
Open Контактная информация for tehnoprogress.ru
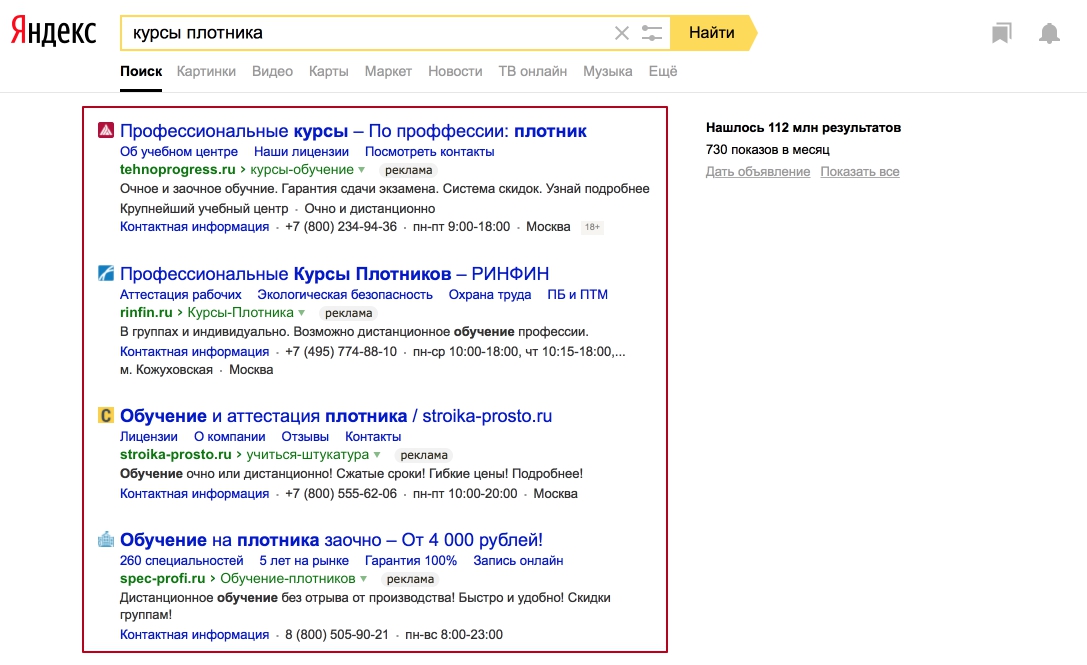[194, 226]
